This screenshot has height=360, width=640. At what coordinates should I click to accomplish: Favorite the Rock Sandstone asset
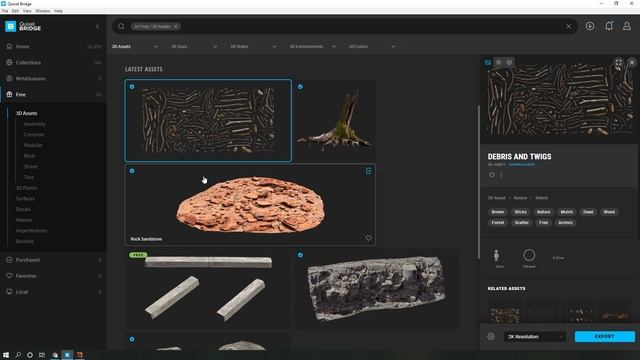[368, 238]
